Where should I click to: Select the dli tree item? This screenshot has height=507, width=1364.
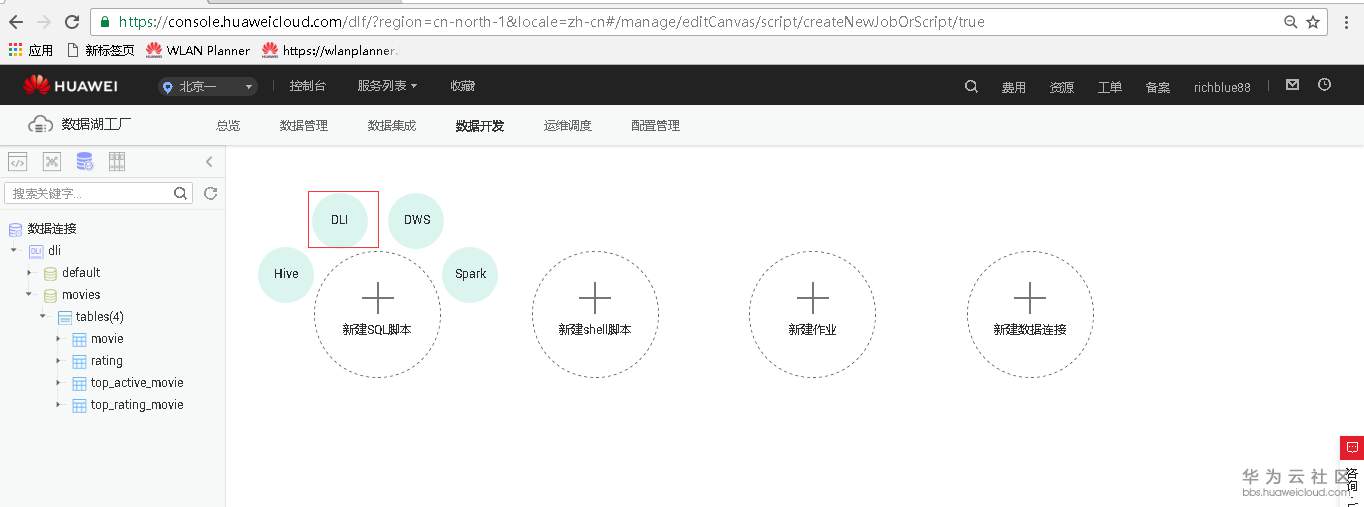[54, 251]
